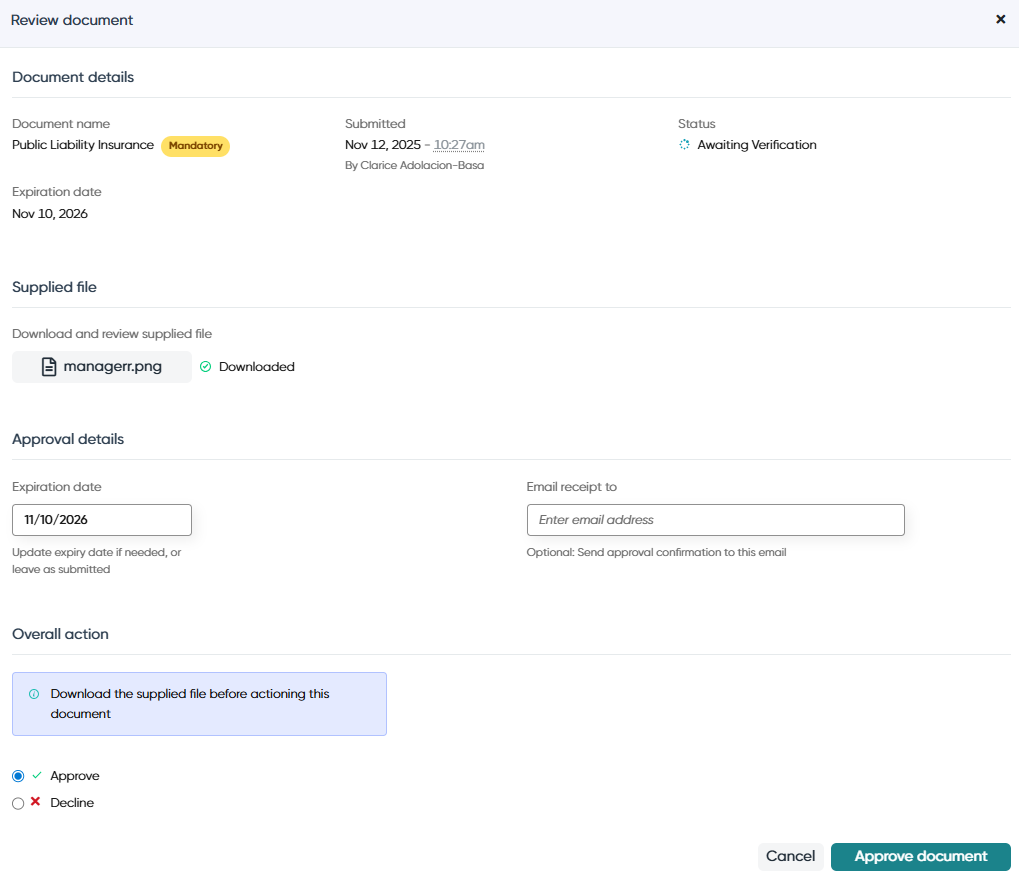This screenshot has width=1019, height=878.
Task: Click the Email receipt to field
Action: coord(716,520)
